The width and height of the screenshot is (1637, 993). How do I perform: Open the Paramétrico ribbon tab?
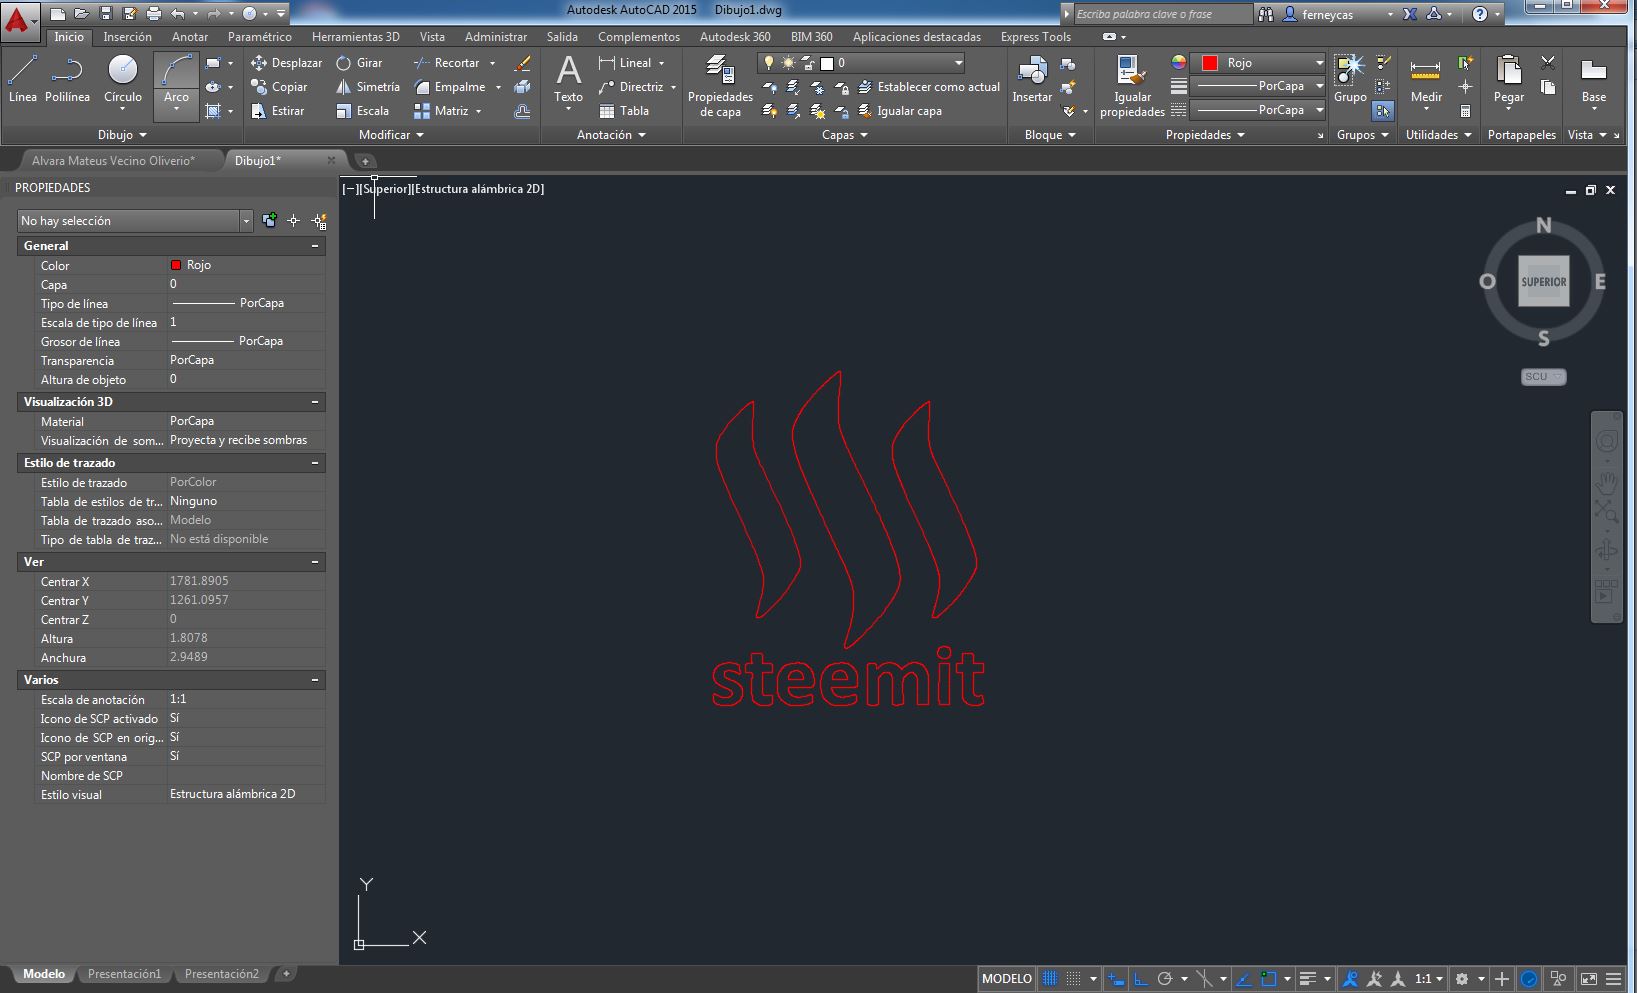pyautogui.click(x=260, y=37)
